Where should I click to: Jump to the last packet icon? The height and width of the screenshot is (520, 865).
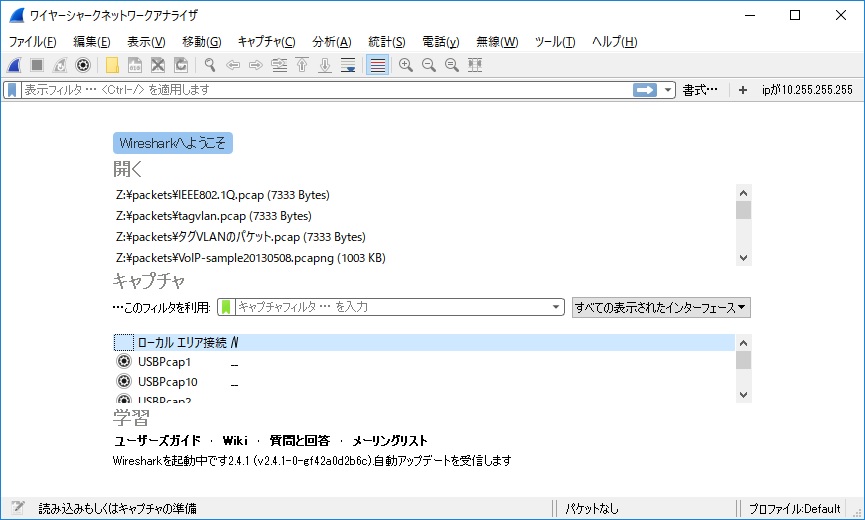325,65
